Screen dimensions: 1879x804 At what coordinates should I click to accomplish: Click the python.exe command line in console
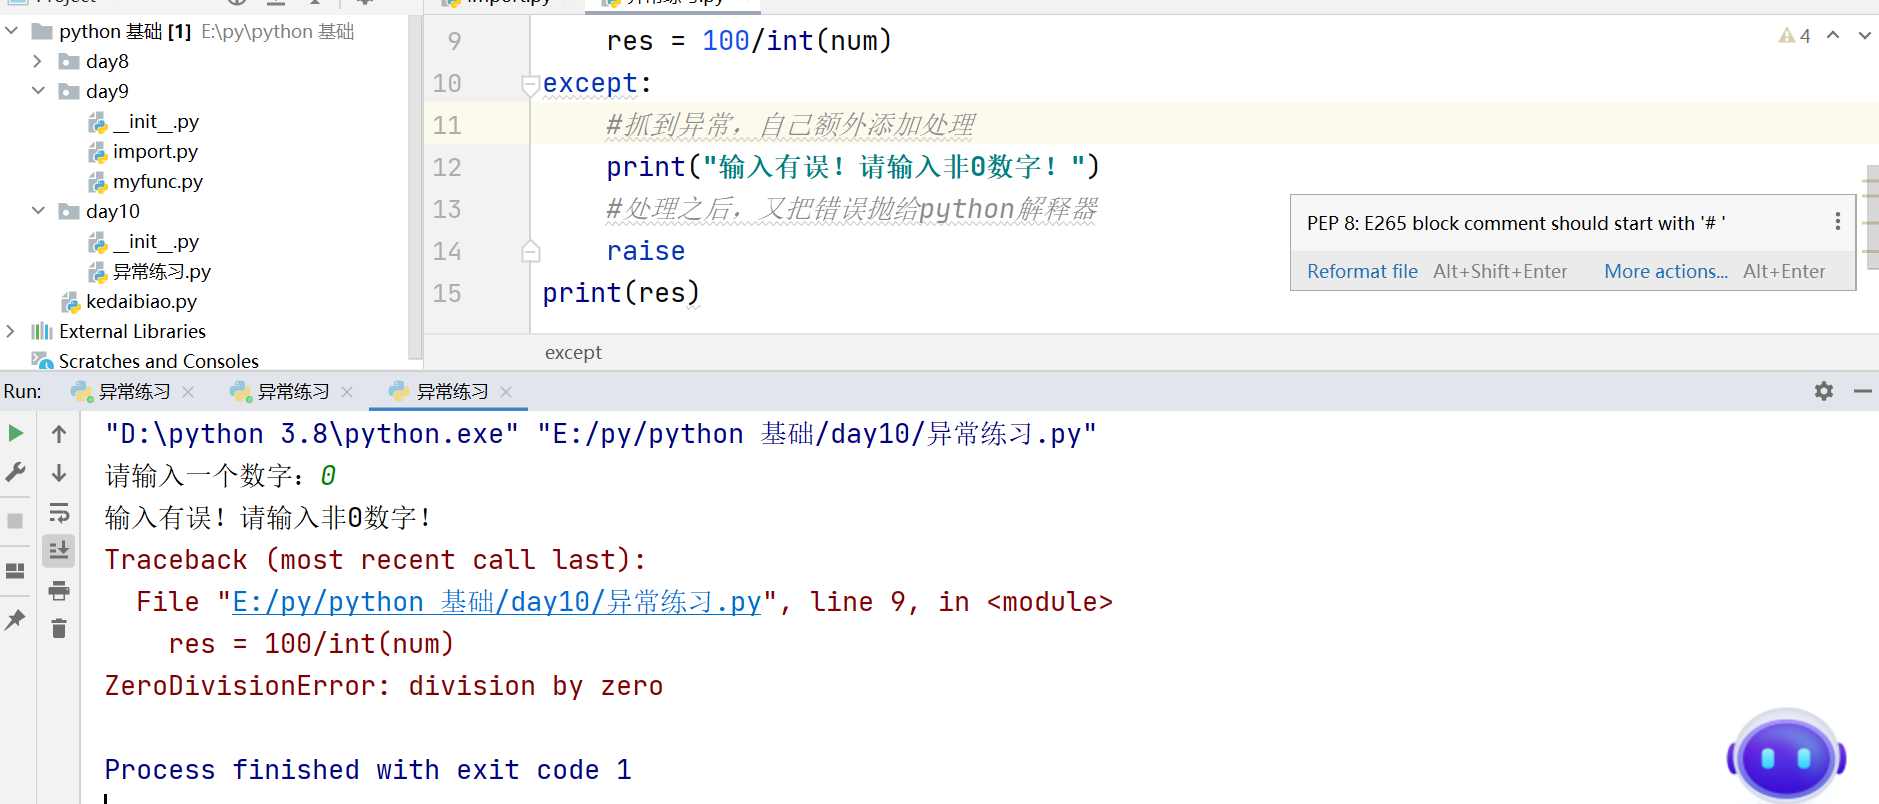pyautogui.click(x=601, y=434)
